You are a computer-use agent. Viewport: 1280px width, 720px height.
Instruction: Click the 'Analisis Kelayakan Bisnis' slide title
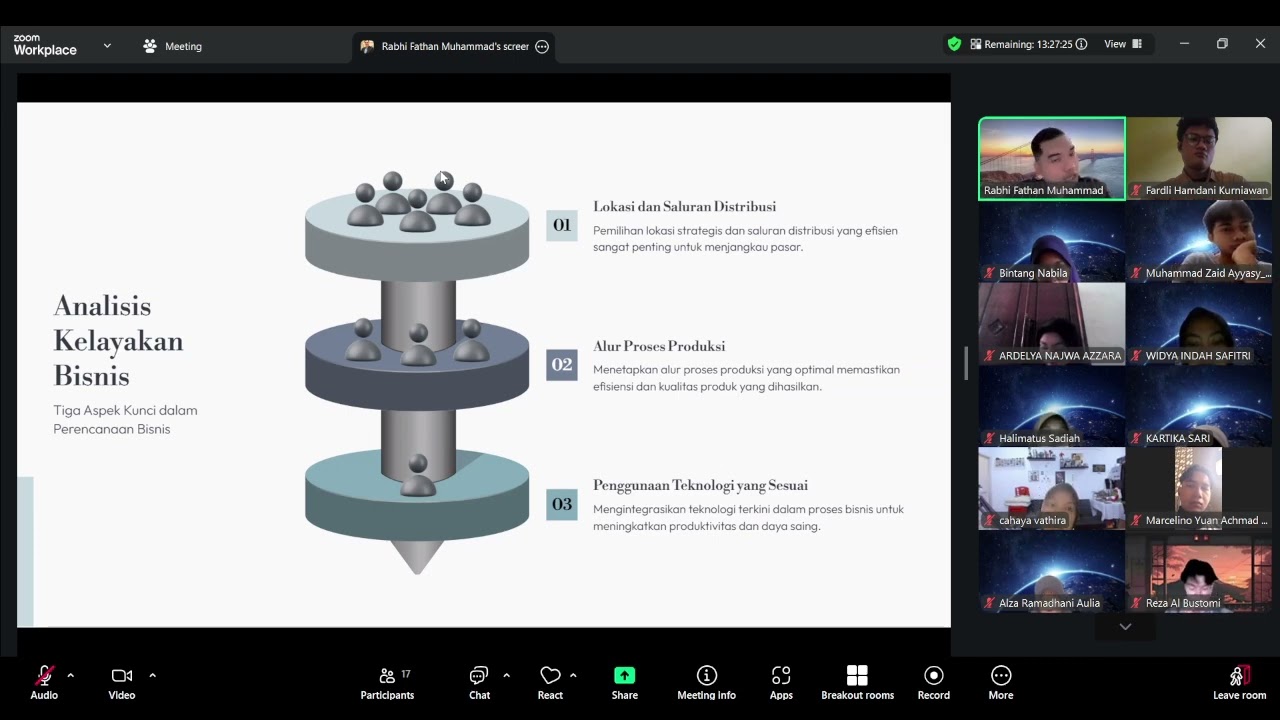(x=118, y=341)
